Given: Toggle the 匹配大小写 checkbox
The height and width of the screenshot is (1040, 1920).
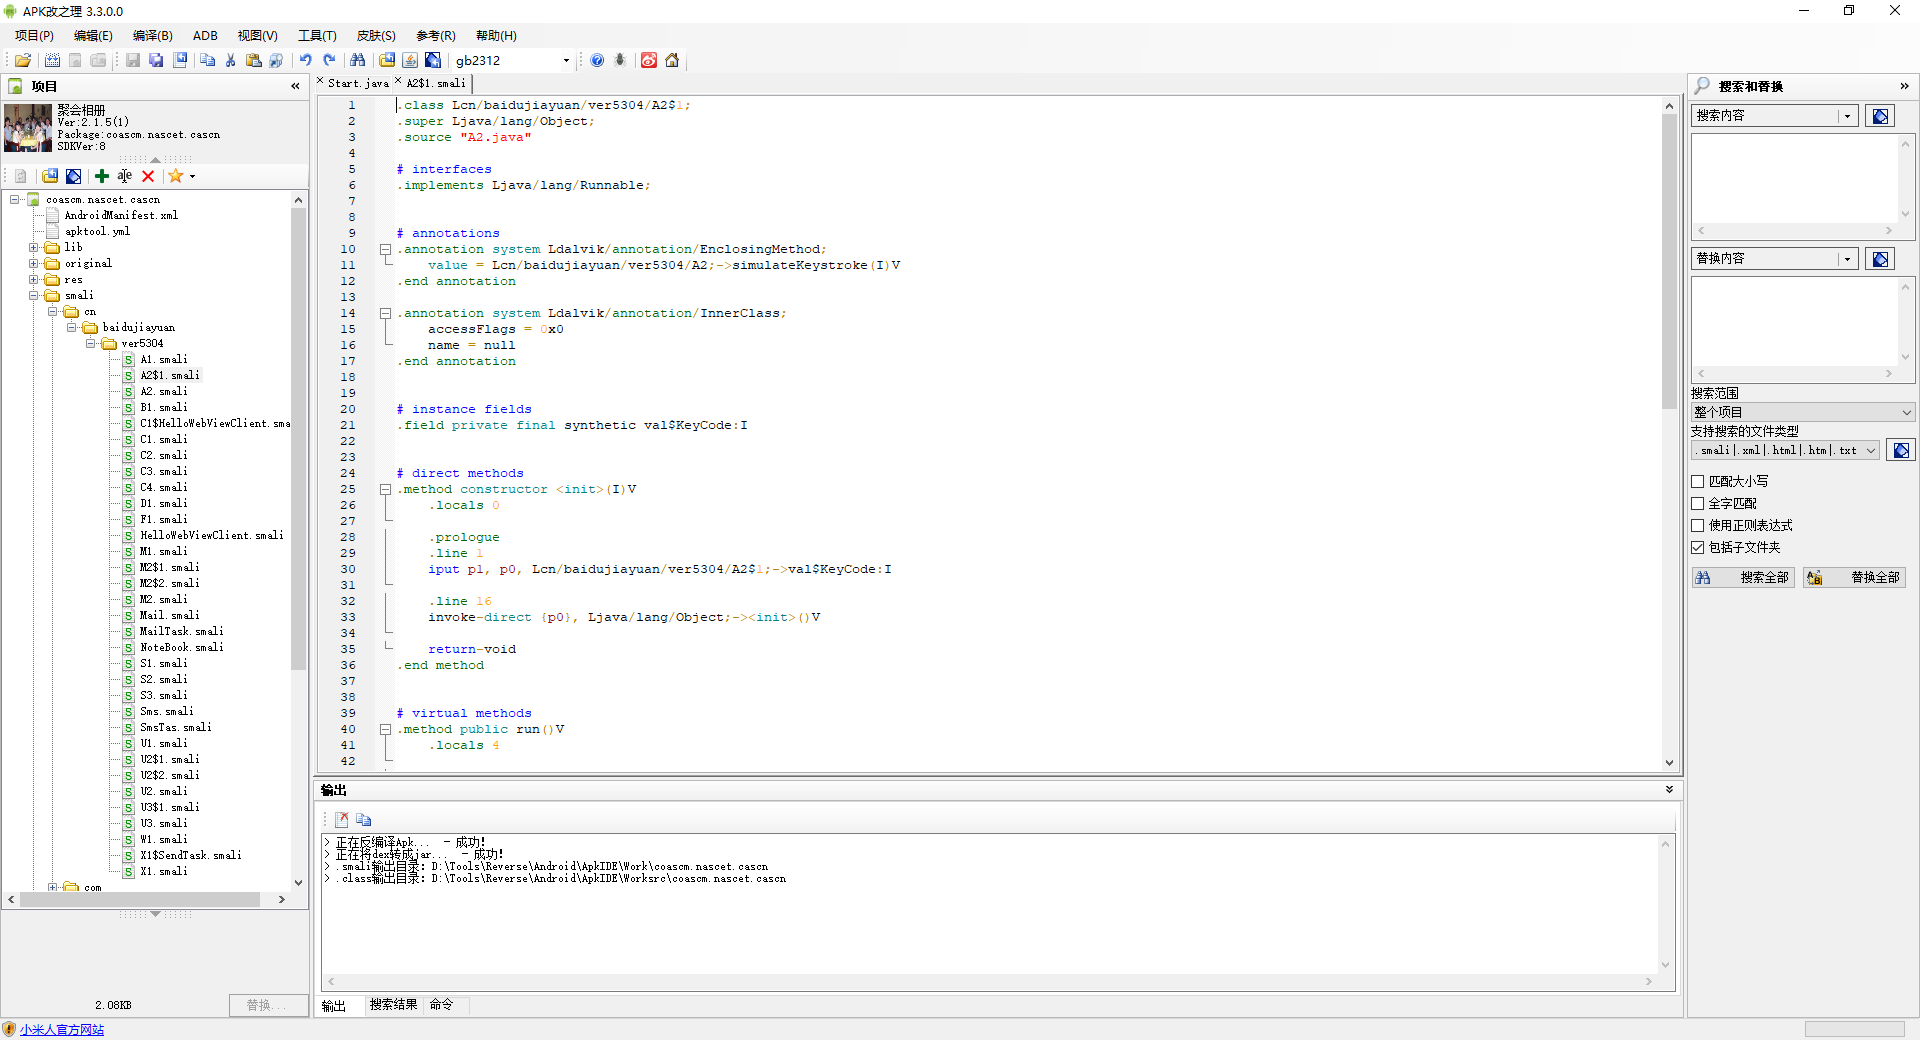Looking at the screenshot, I should (x=1698, y=481).
